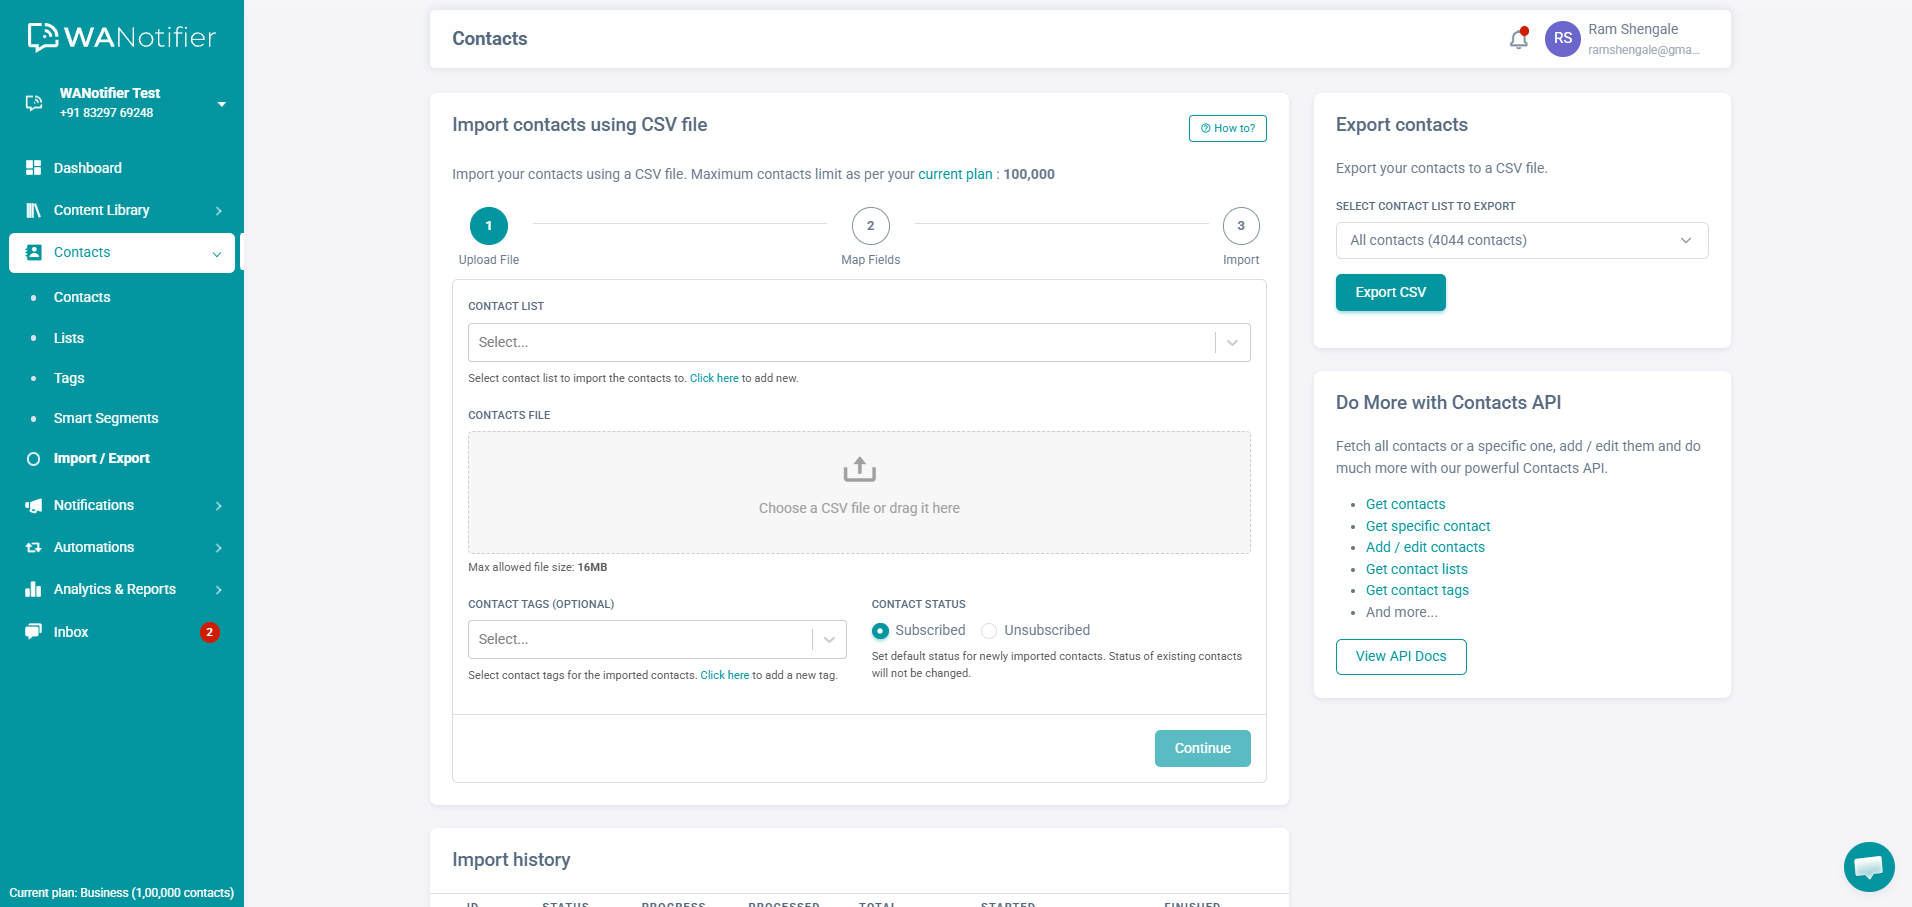This screenshot has width=1912, height=907.
Task: Expand the WANotifier Test account switcher
Action: (221, 104)
